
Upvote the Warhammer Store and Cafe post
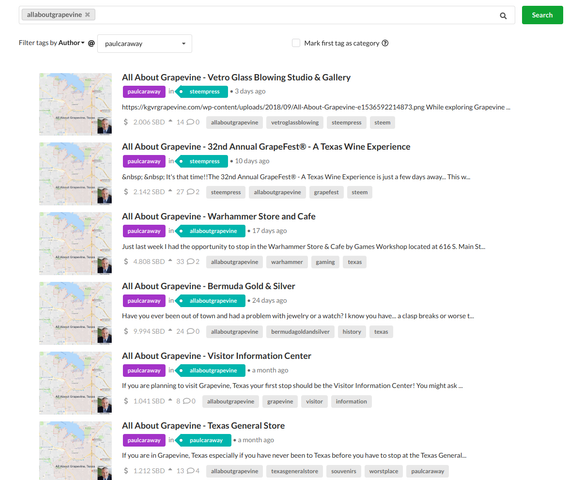170,261
